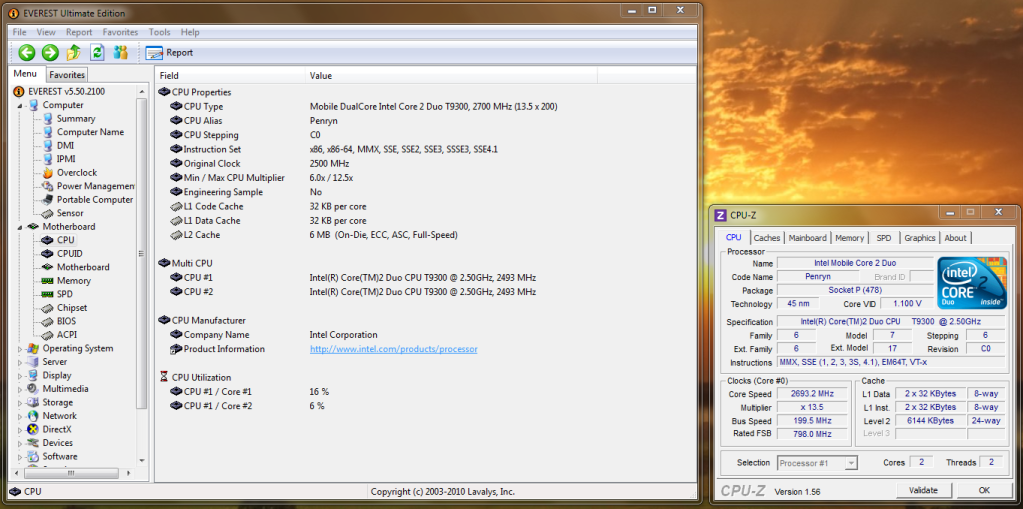Open the Graphics tab in CPU-Z
The height and width of the screenshot is (509, 1023).
tap(920, 238)
